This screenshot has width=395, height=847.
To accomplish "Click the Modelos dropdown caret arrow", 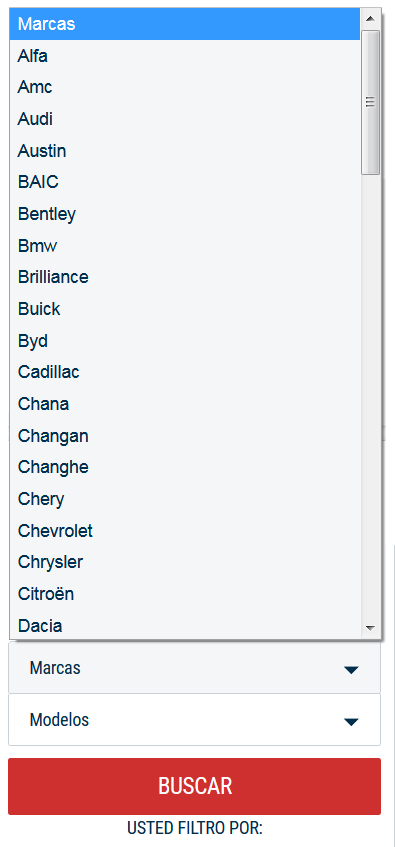I will click(351, 722).
